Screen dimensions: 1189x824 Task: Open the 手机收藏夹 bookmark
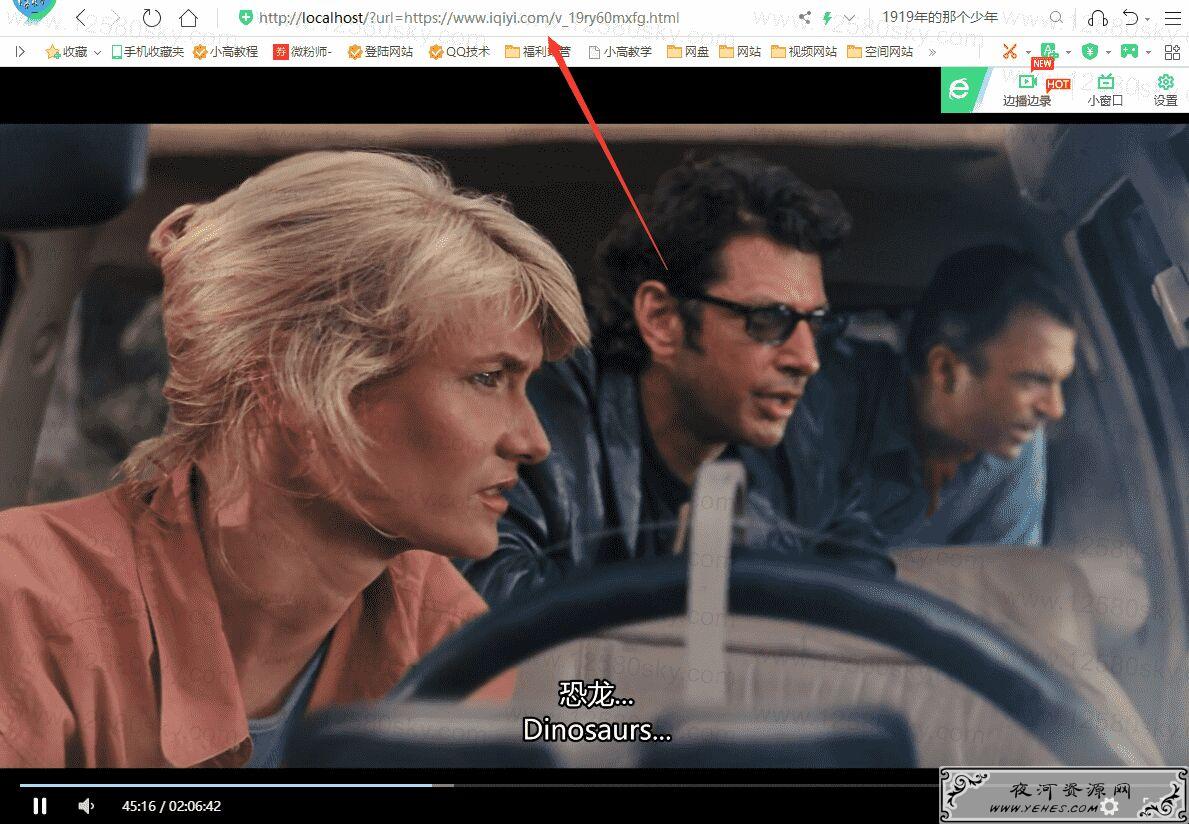(148, 52)
